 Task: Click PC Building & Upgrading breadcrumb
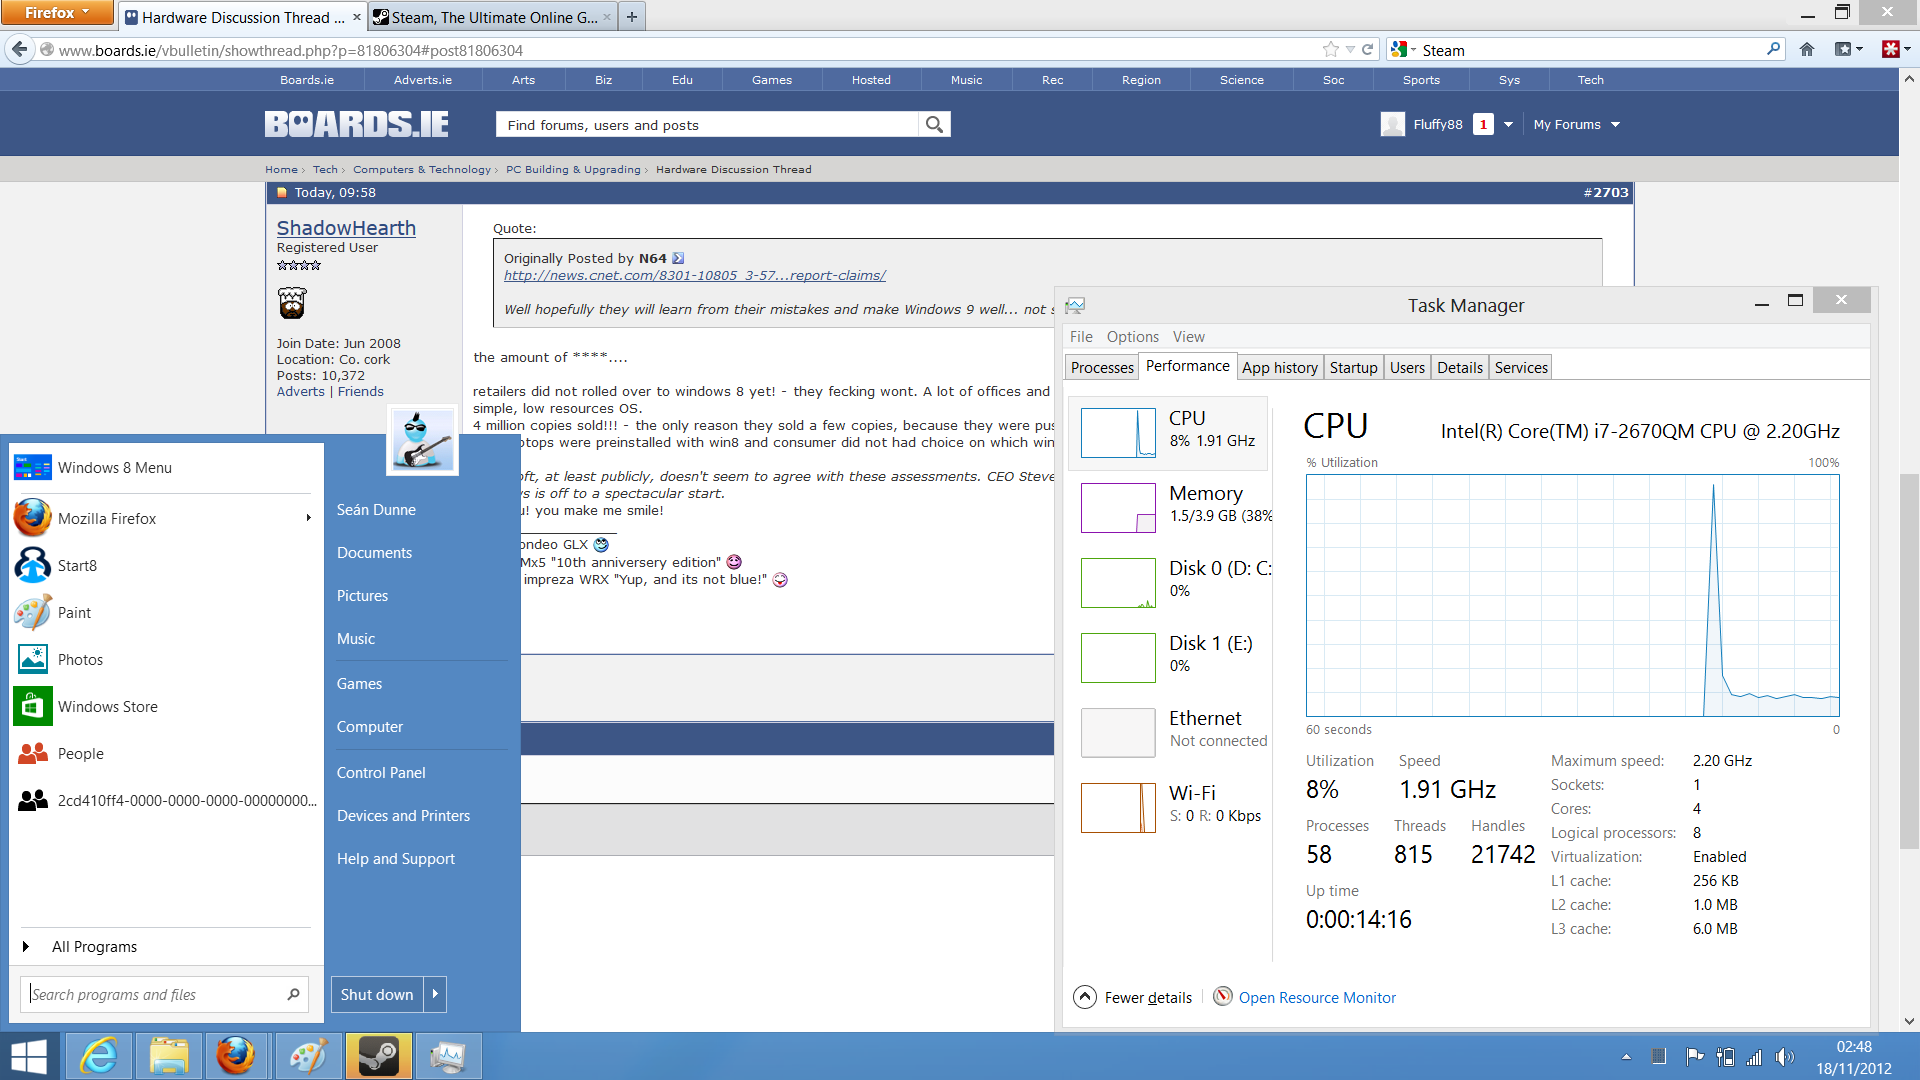[573, 169]
